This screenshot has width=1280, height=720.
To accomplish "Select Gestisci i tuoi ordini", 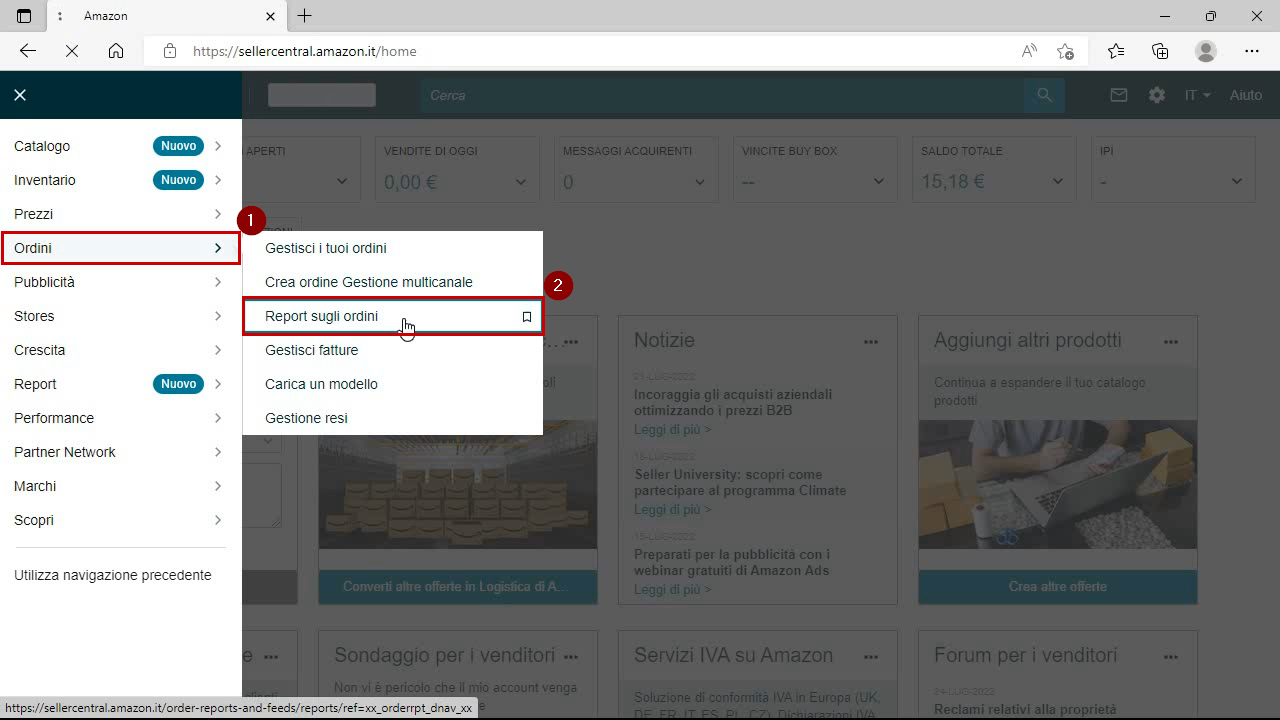I will 326,248.
